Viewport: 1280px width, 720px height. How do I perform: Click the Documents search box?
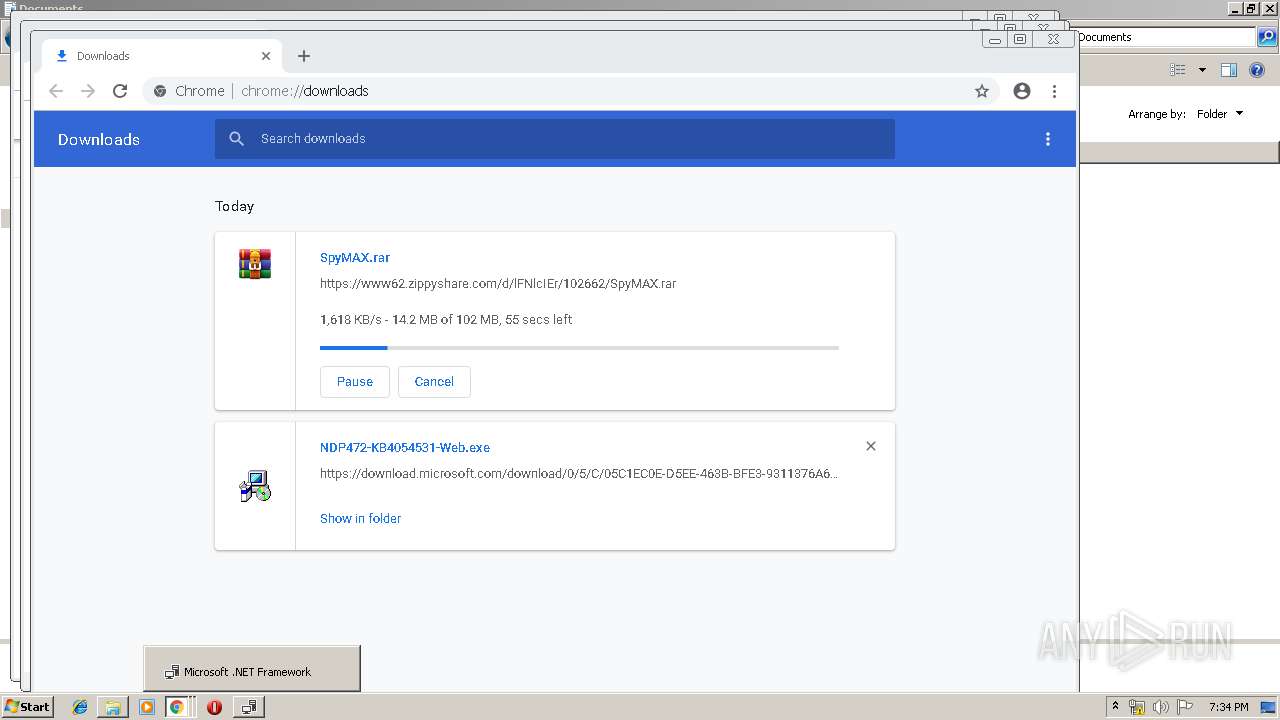click(1166, 37)
